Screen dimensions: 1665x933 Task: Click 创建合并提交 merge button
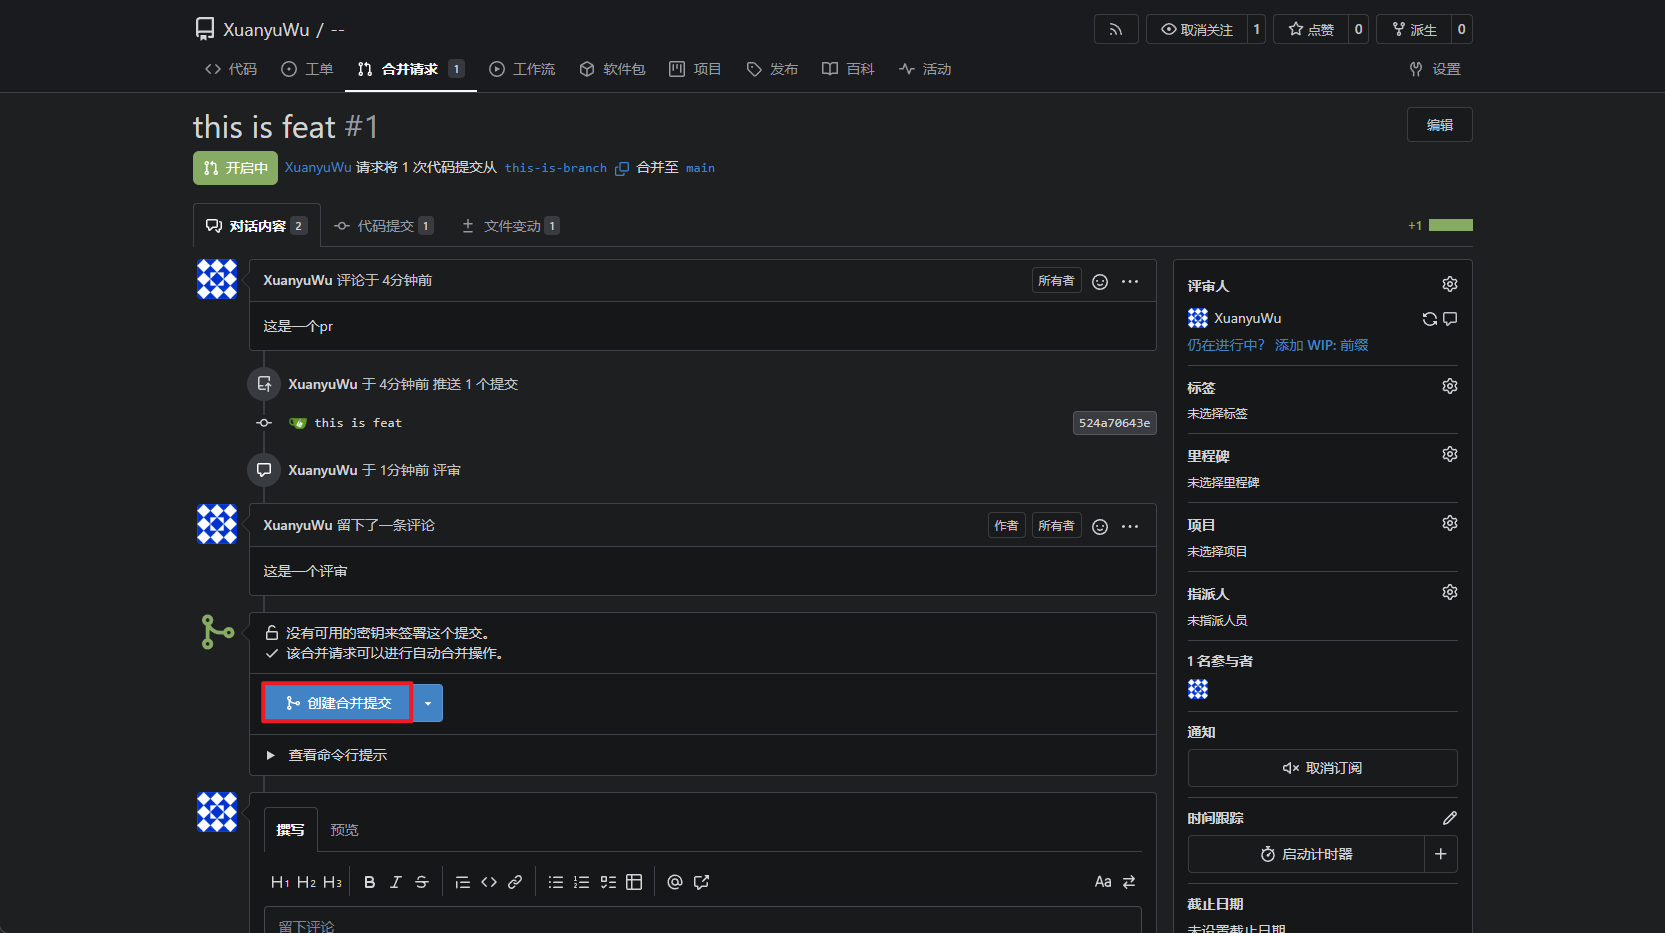[x=338, y=703]
